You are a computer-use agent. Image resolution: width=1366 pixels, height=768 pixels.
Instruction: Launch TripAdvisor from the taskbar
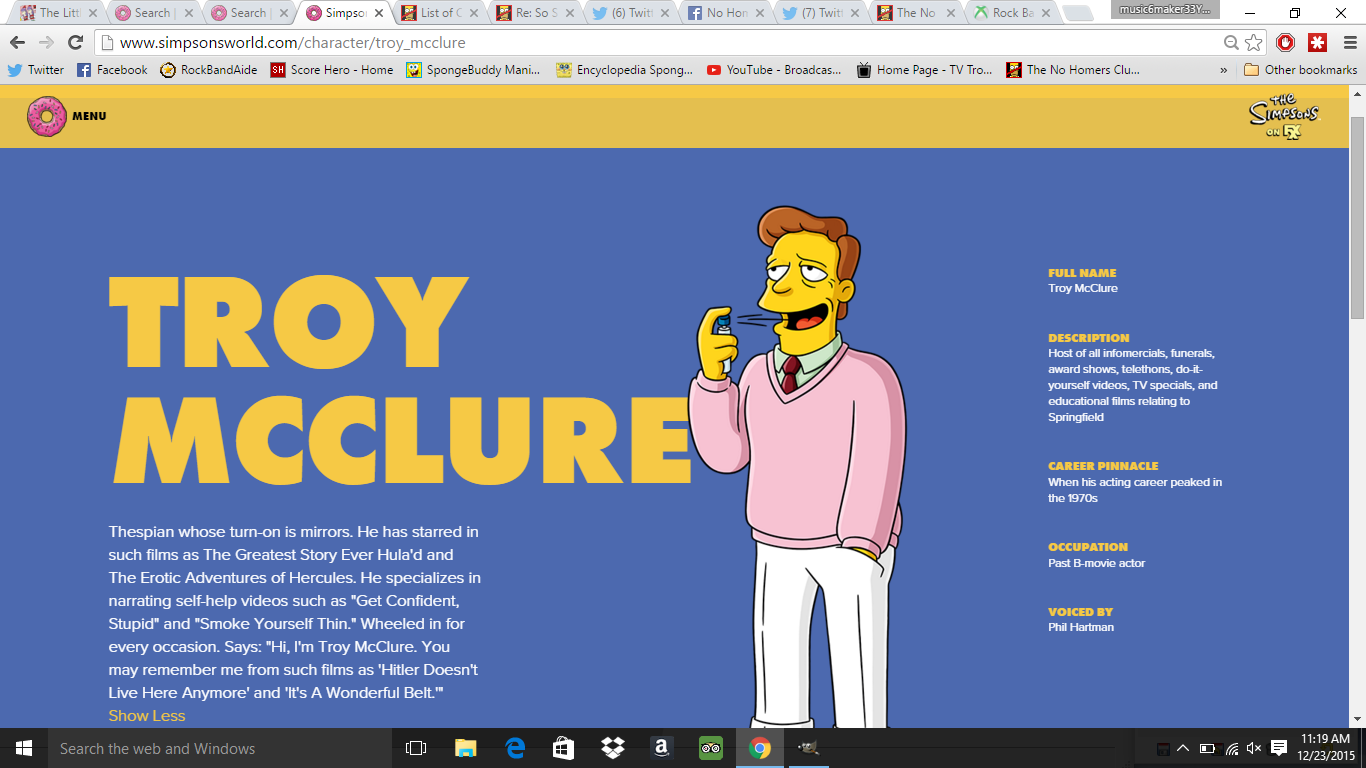point(710,748)
